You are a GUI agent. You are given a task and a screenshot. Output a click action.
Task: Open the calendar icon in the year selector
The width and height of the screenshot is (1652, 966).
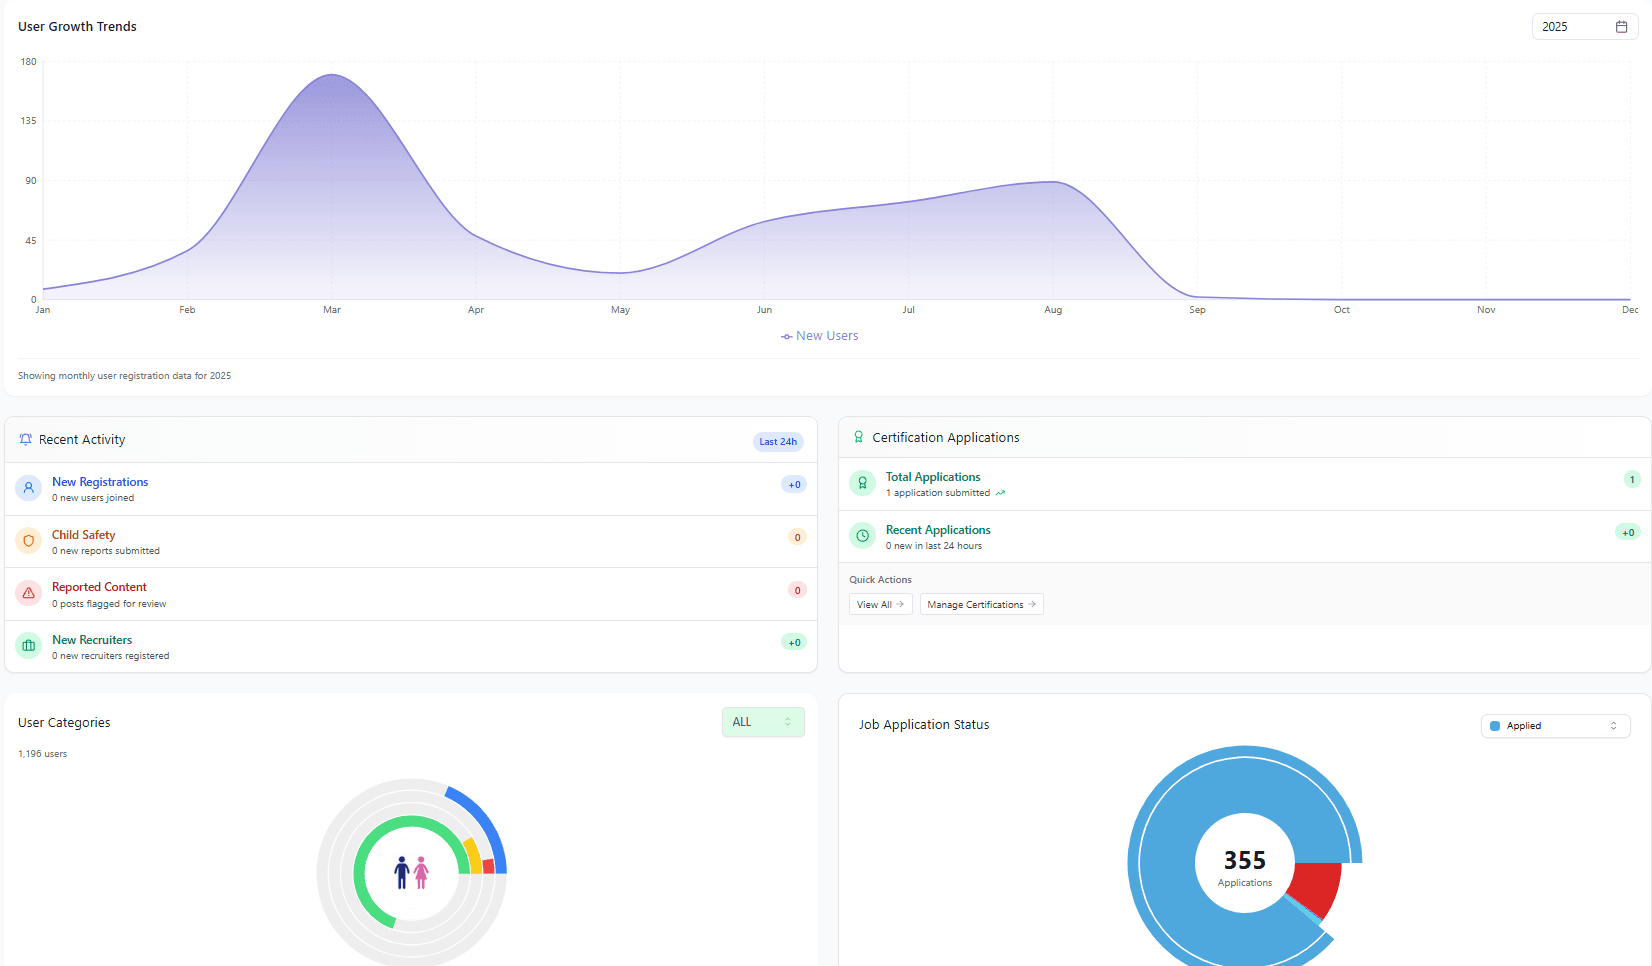click(x=1622, y=26)
